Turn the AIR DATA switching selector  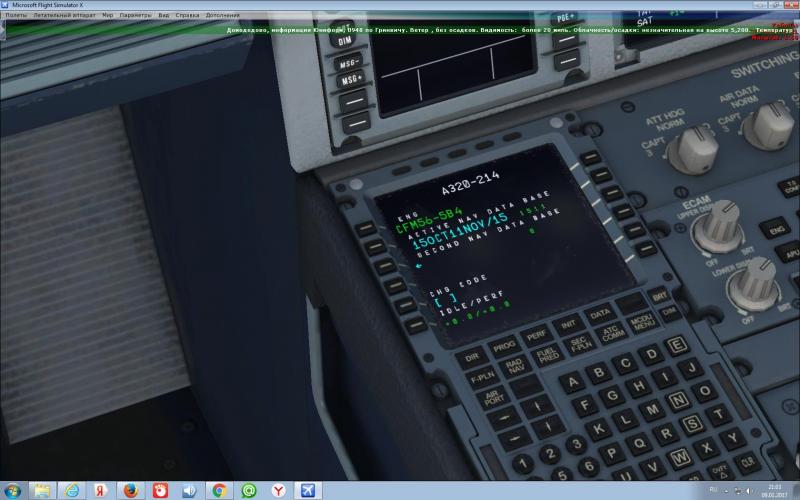[768, 125]
